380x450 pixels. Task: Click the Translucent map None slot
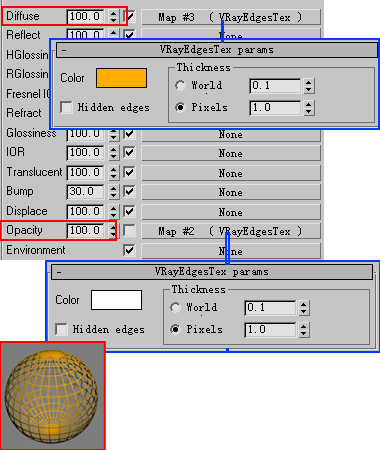tap(231, 173)
